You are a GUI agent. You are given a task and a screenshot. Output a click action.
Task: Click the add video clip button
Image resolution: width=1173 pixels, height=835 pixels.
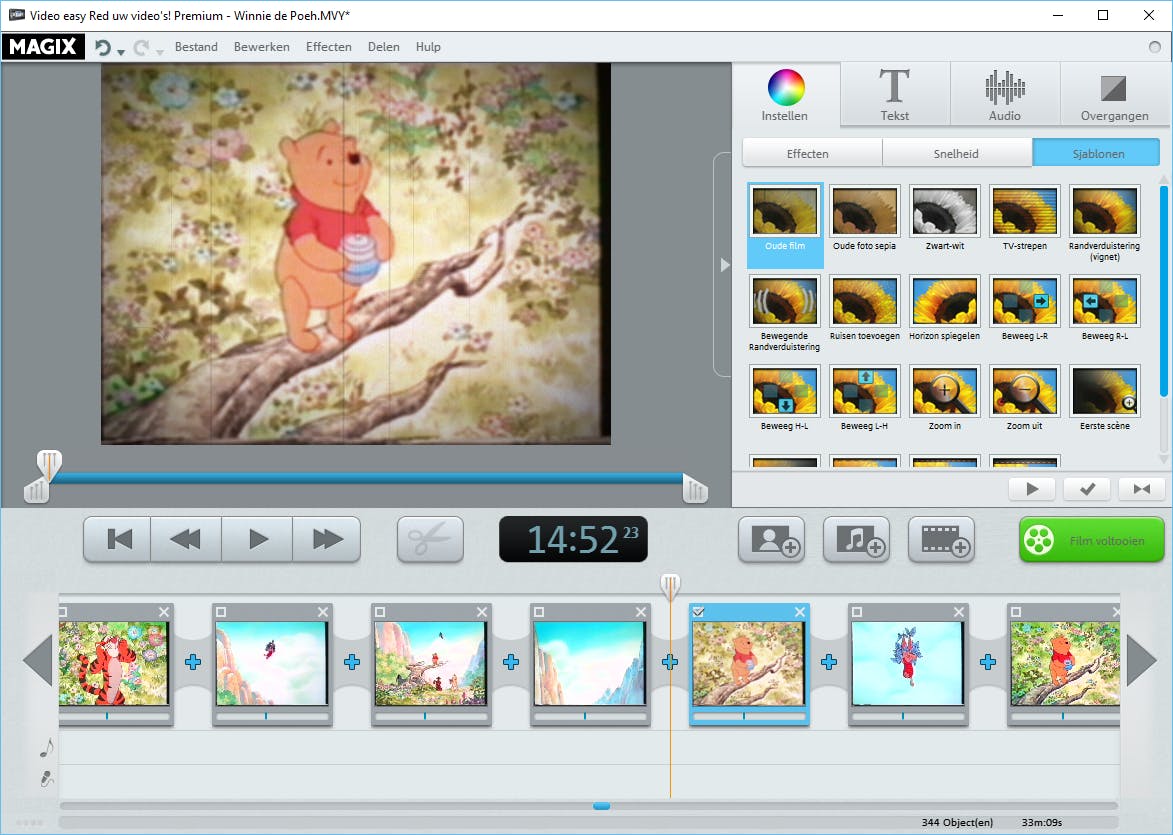coord(942,539)
